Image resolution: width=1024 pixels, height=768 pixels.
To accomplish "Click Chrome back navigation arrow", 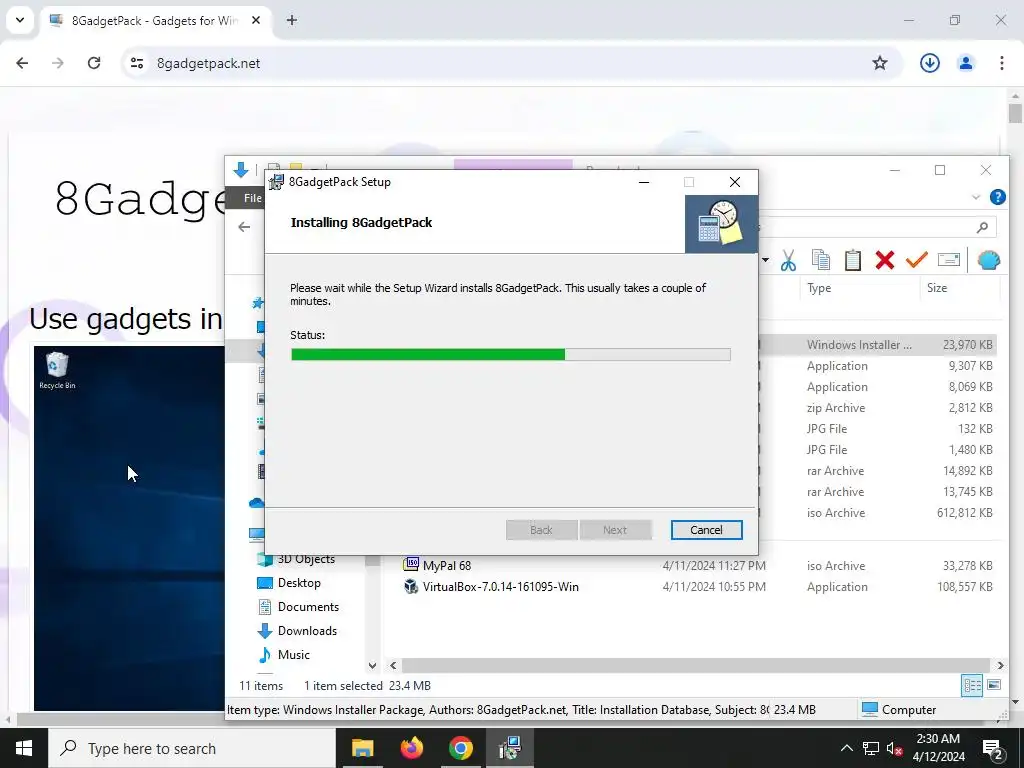I will tap(22, 63).
